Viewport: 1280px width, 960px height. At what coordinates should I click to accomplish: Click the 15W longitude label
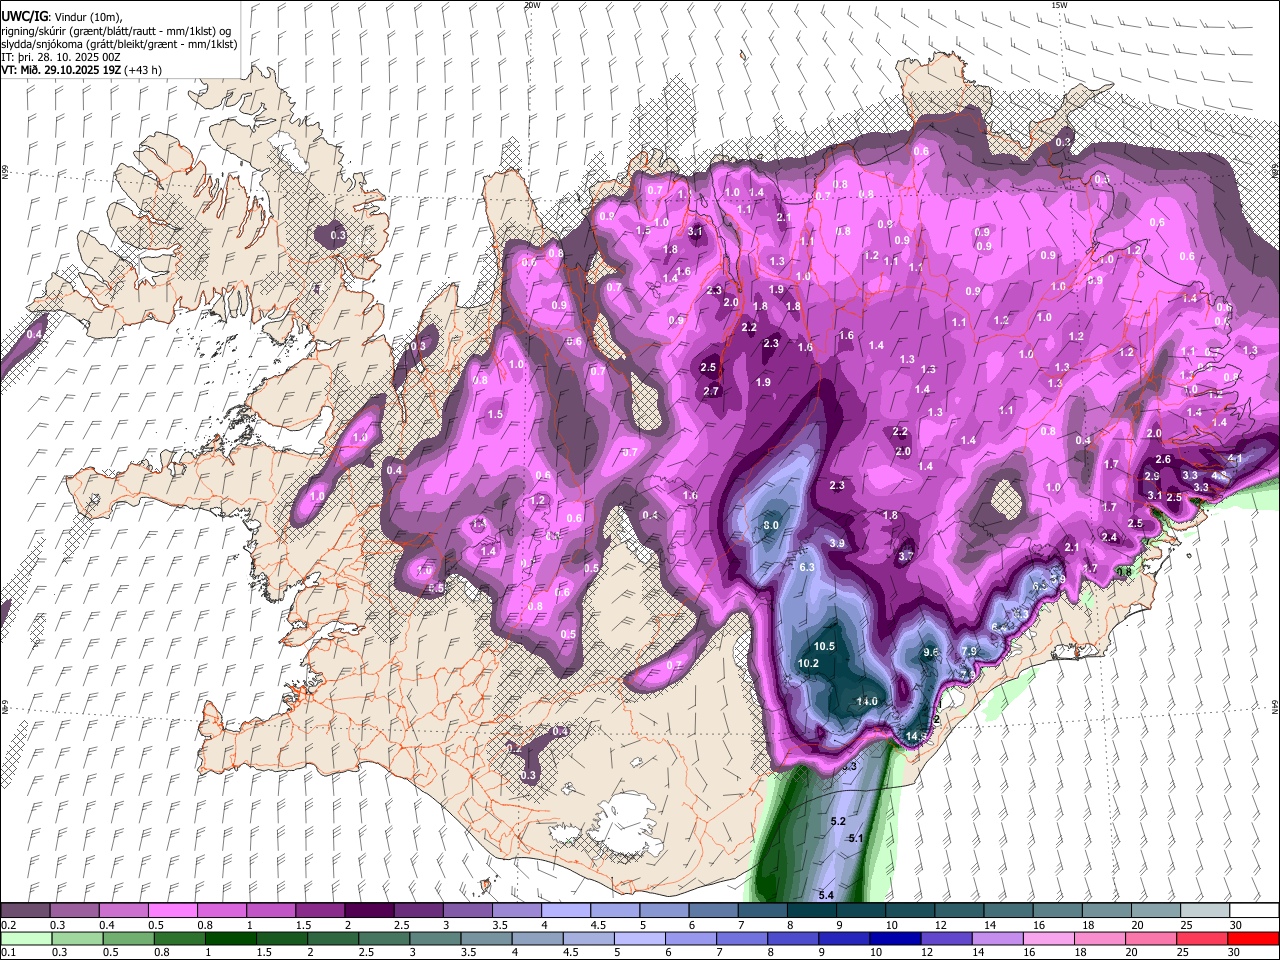click(x=1059, y=5)
